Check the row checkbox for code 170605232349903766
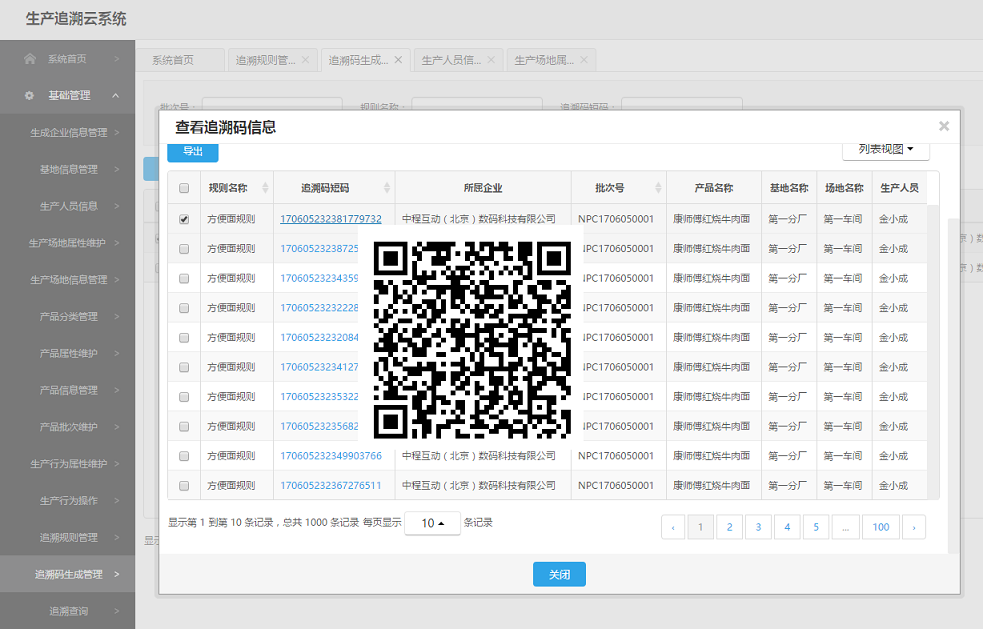 [184, 456]
